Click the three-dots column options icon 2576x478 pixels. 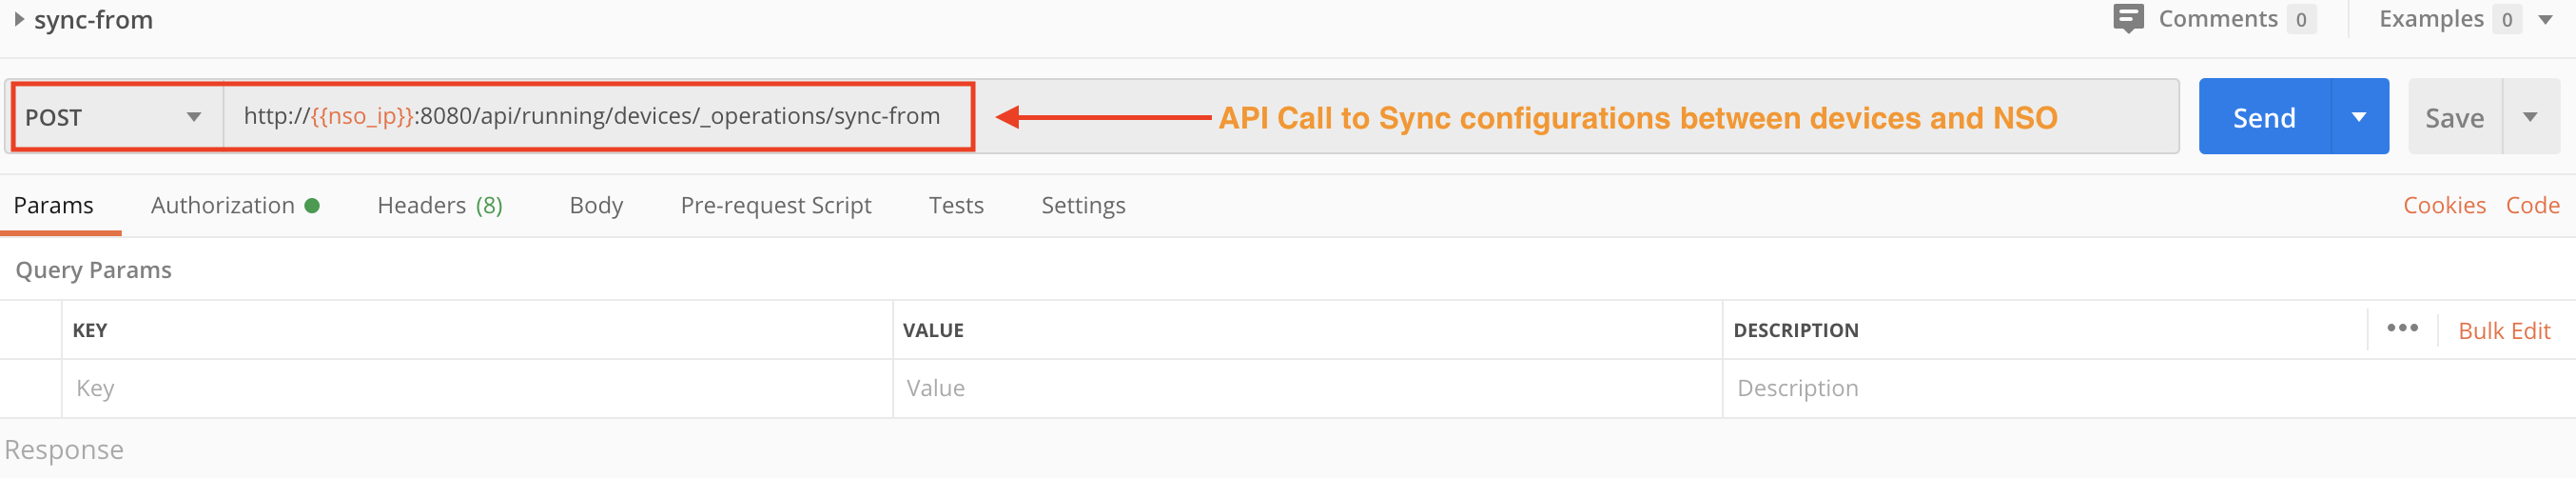tap(2402, 328)
